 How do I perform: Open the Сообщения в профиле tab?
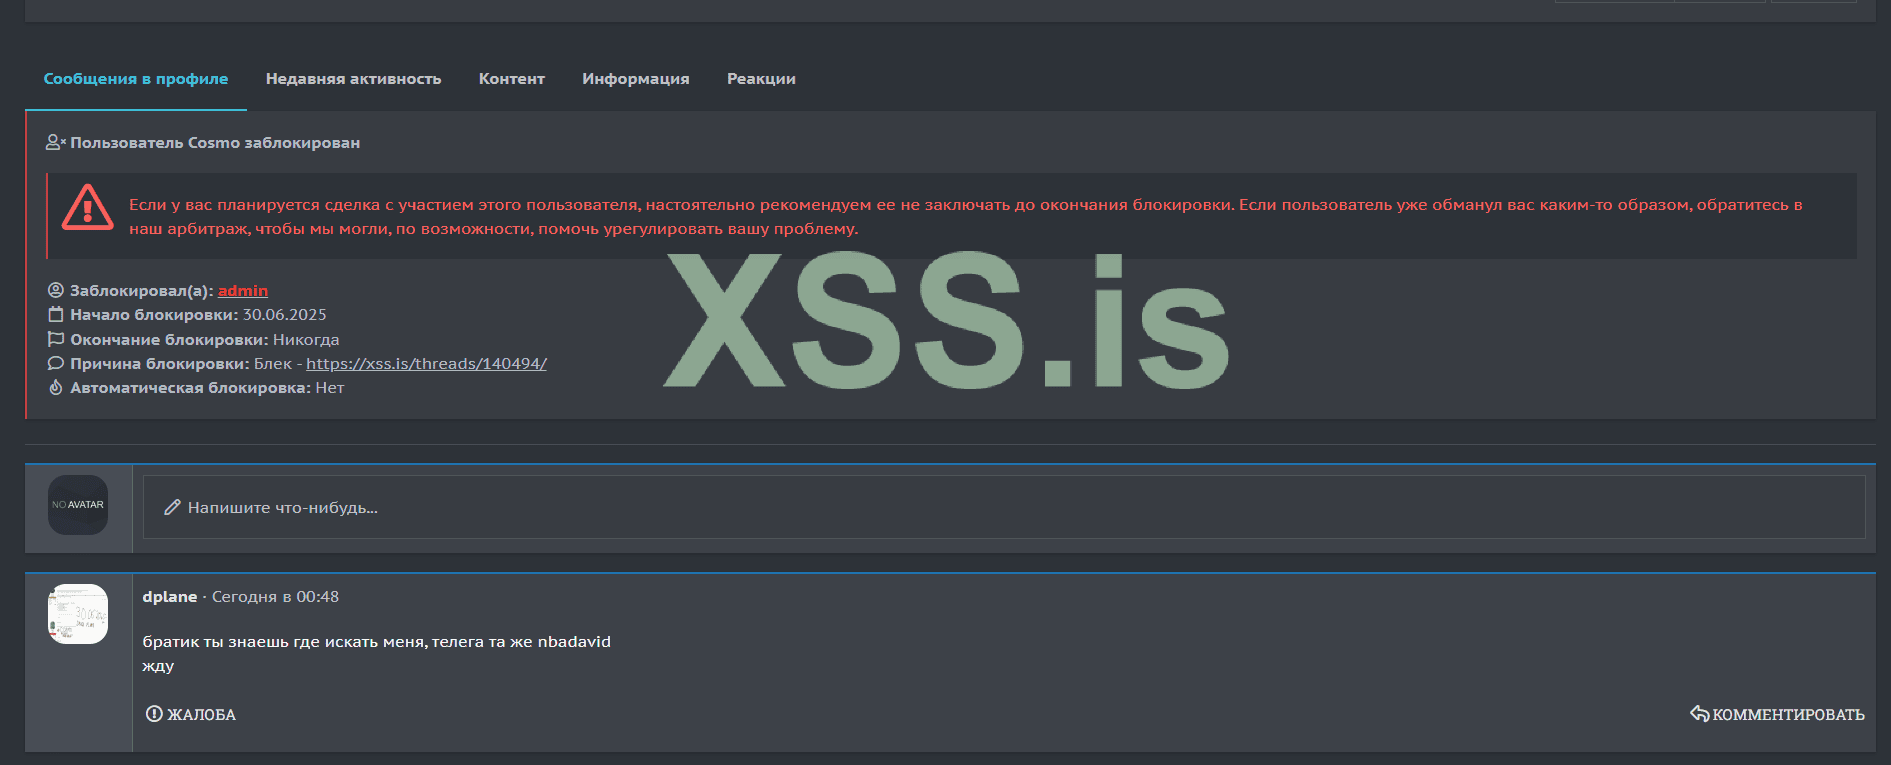[x=136, y=79]
